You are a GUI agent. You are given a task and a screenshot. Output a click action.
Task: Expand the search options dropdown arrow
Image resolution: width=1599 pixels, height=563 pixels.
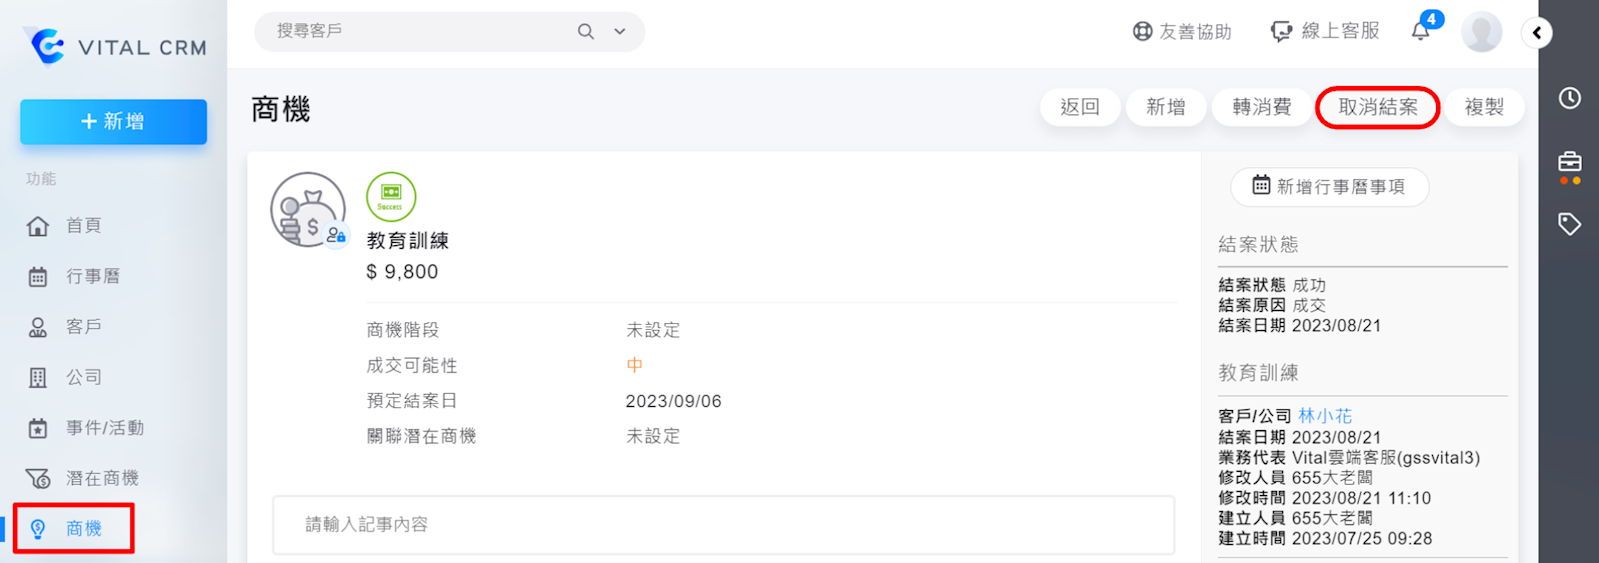[620, 32]
